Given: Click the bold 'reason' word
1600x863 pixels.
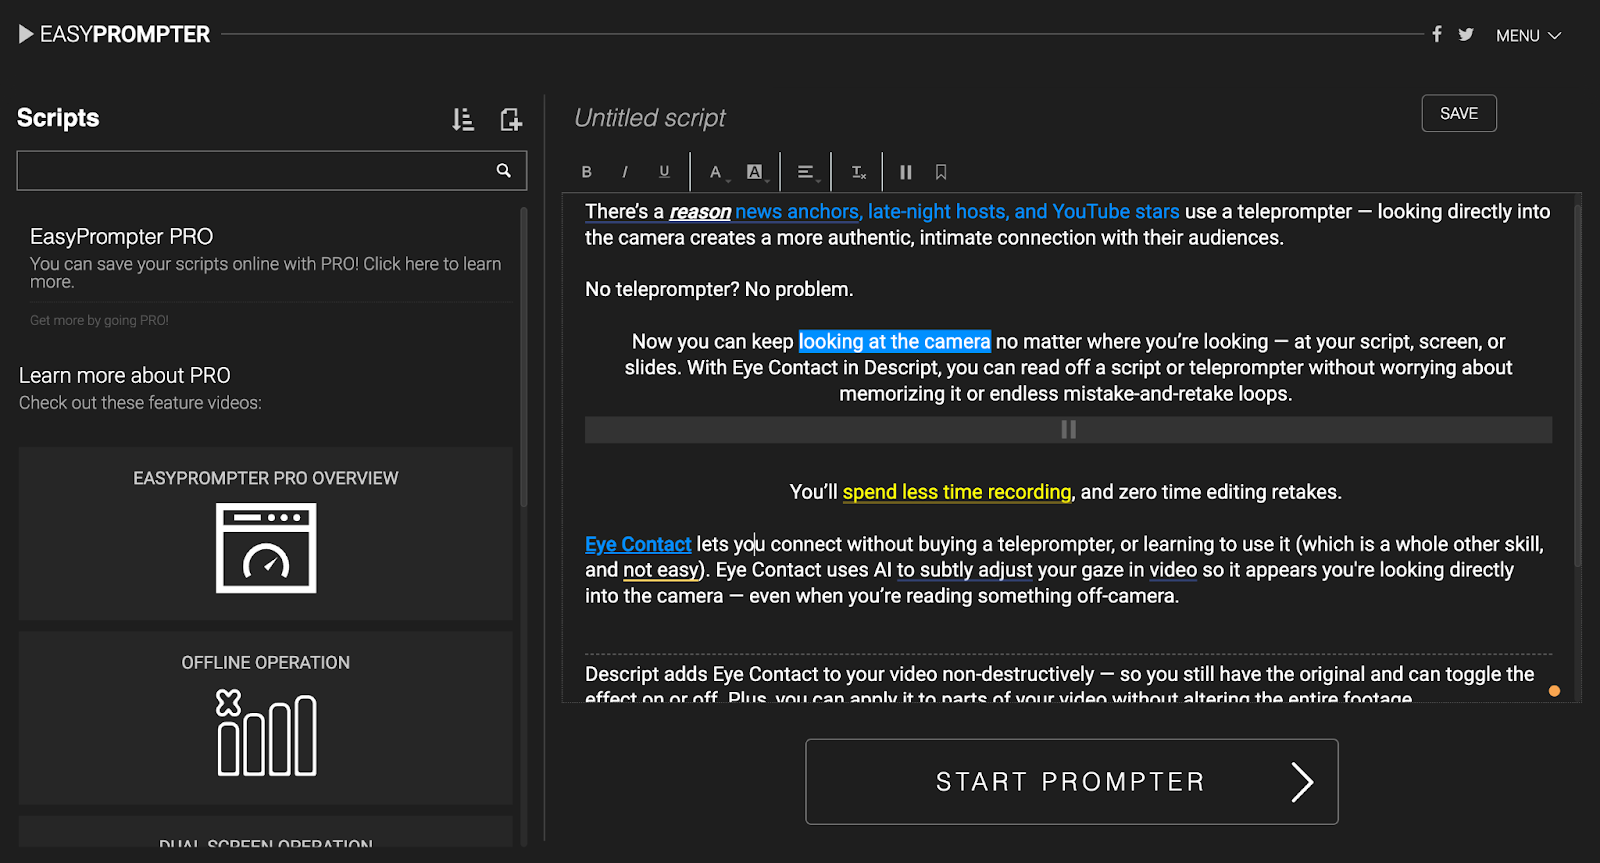Looking at the screenshot, I should point(700,212).
